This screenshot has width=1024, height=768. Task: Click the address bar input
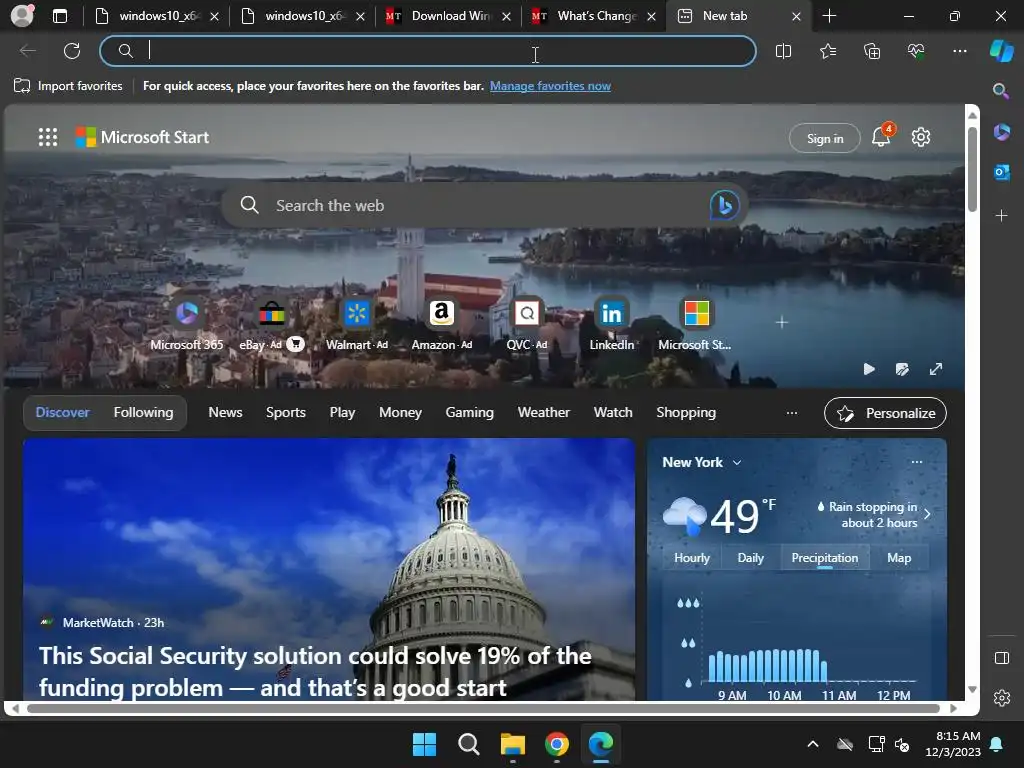click(x=428, y=51)
